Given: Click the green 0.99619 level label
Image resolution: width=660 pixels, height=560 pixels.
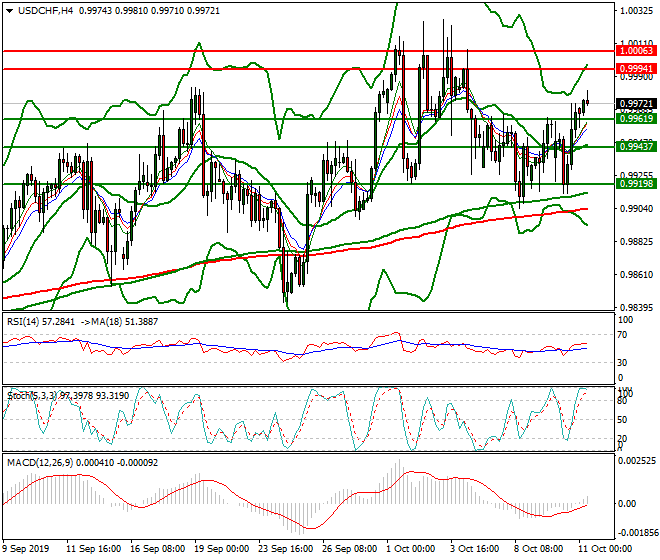Looking at the screenshot, I should [637, 119].
